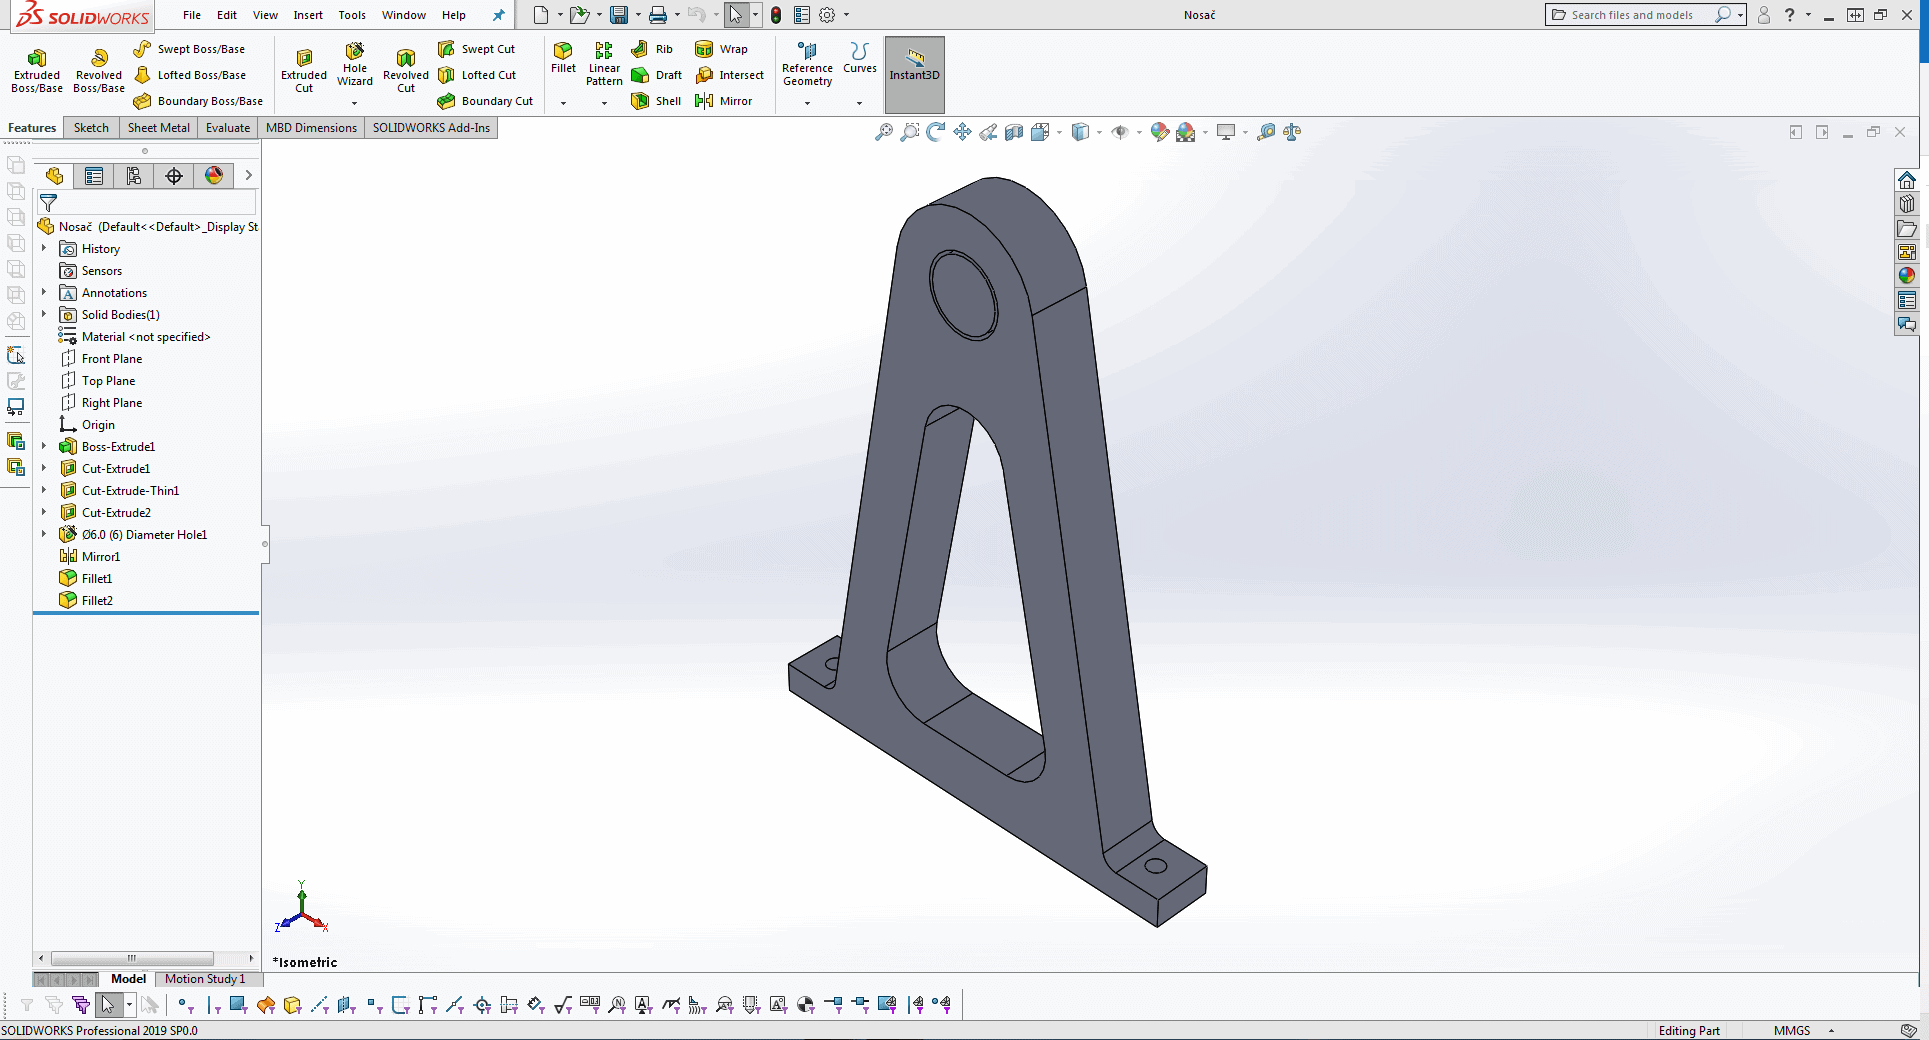Open the File menu

(192, 15)
